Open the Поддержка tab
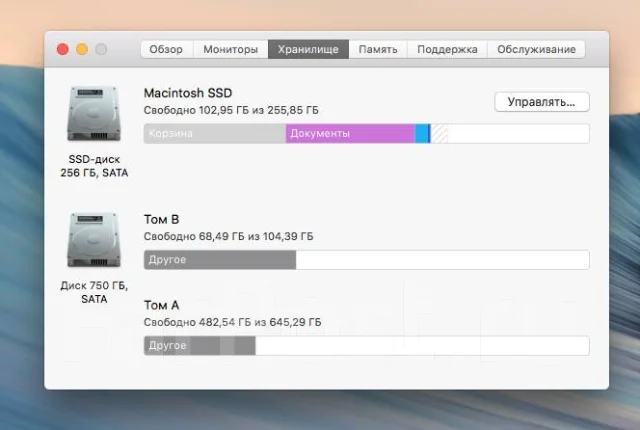640x430 pixels. tap(447, 49)
